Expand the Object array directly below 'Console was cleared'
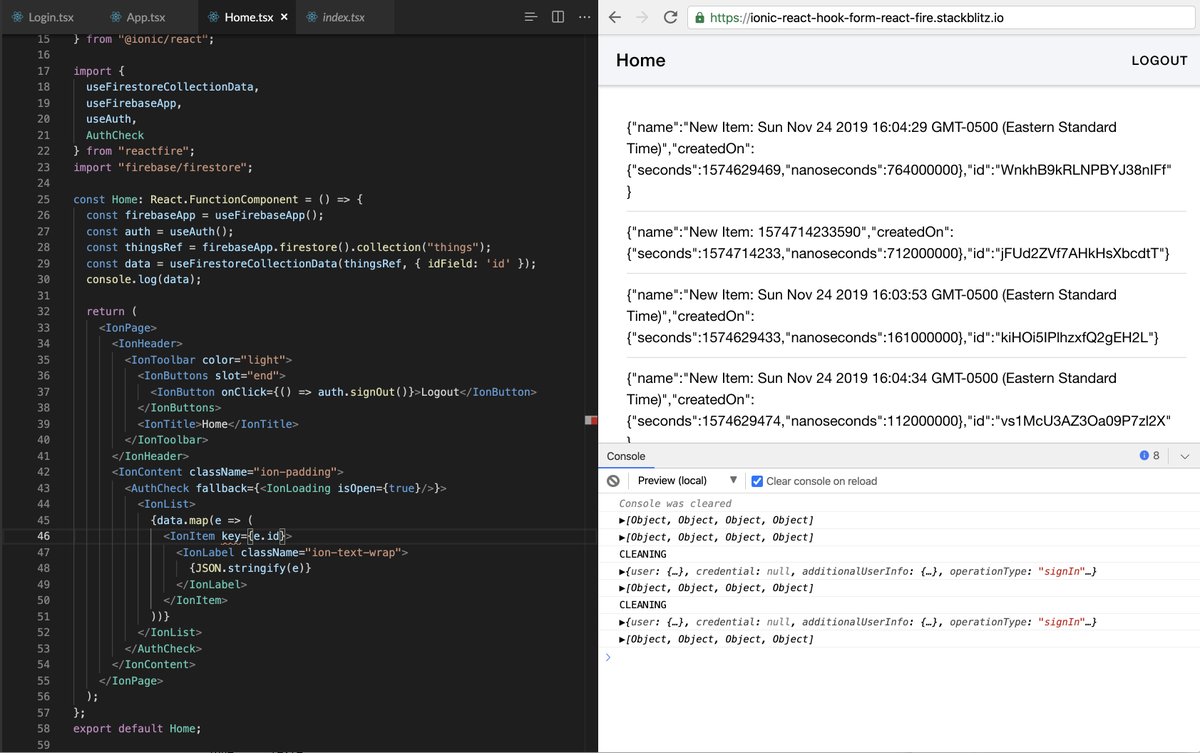 716,520
